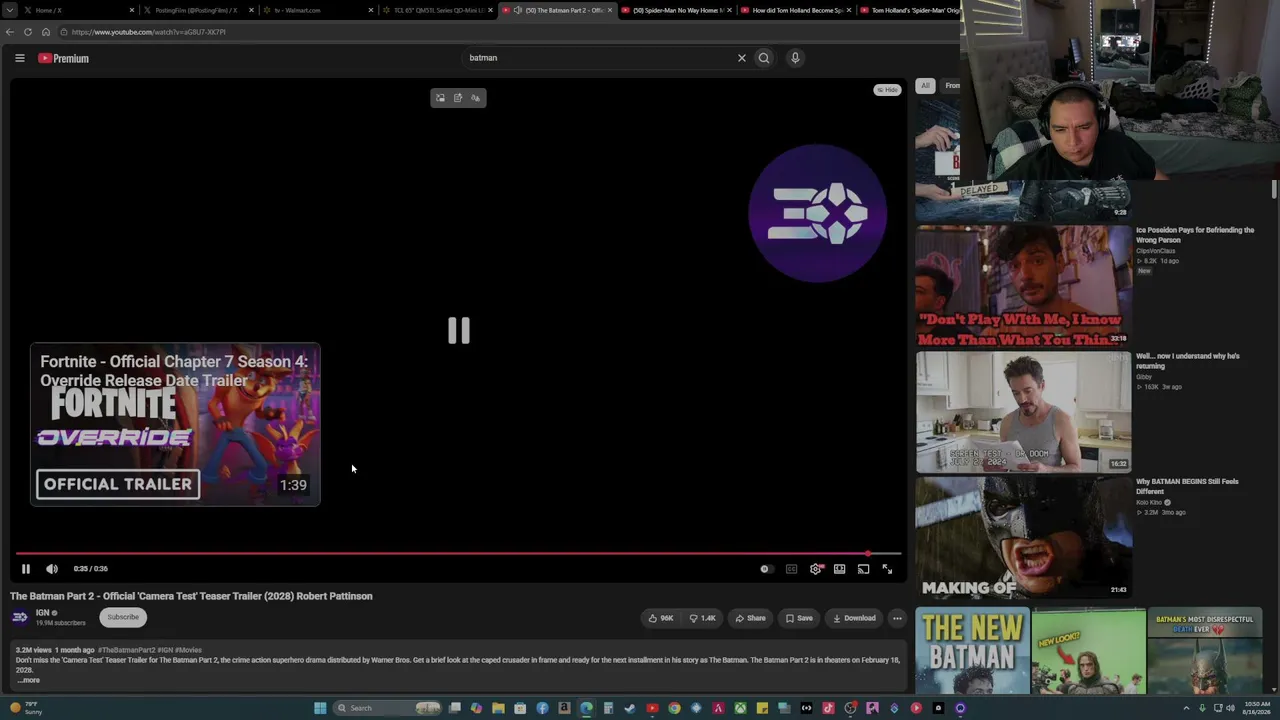Seek on the red video progress bar

point(458,553)
